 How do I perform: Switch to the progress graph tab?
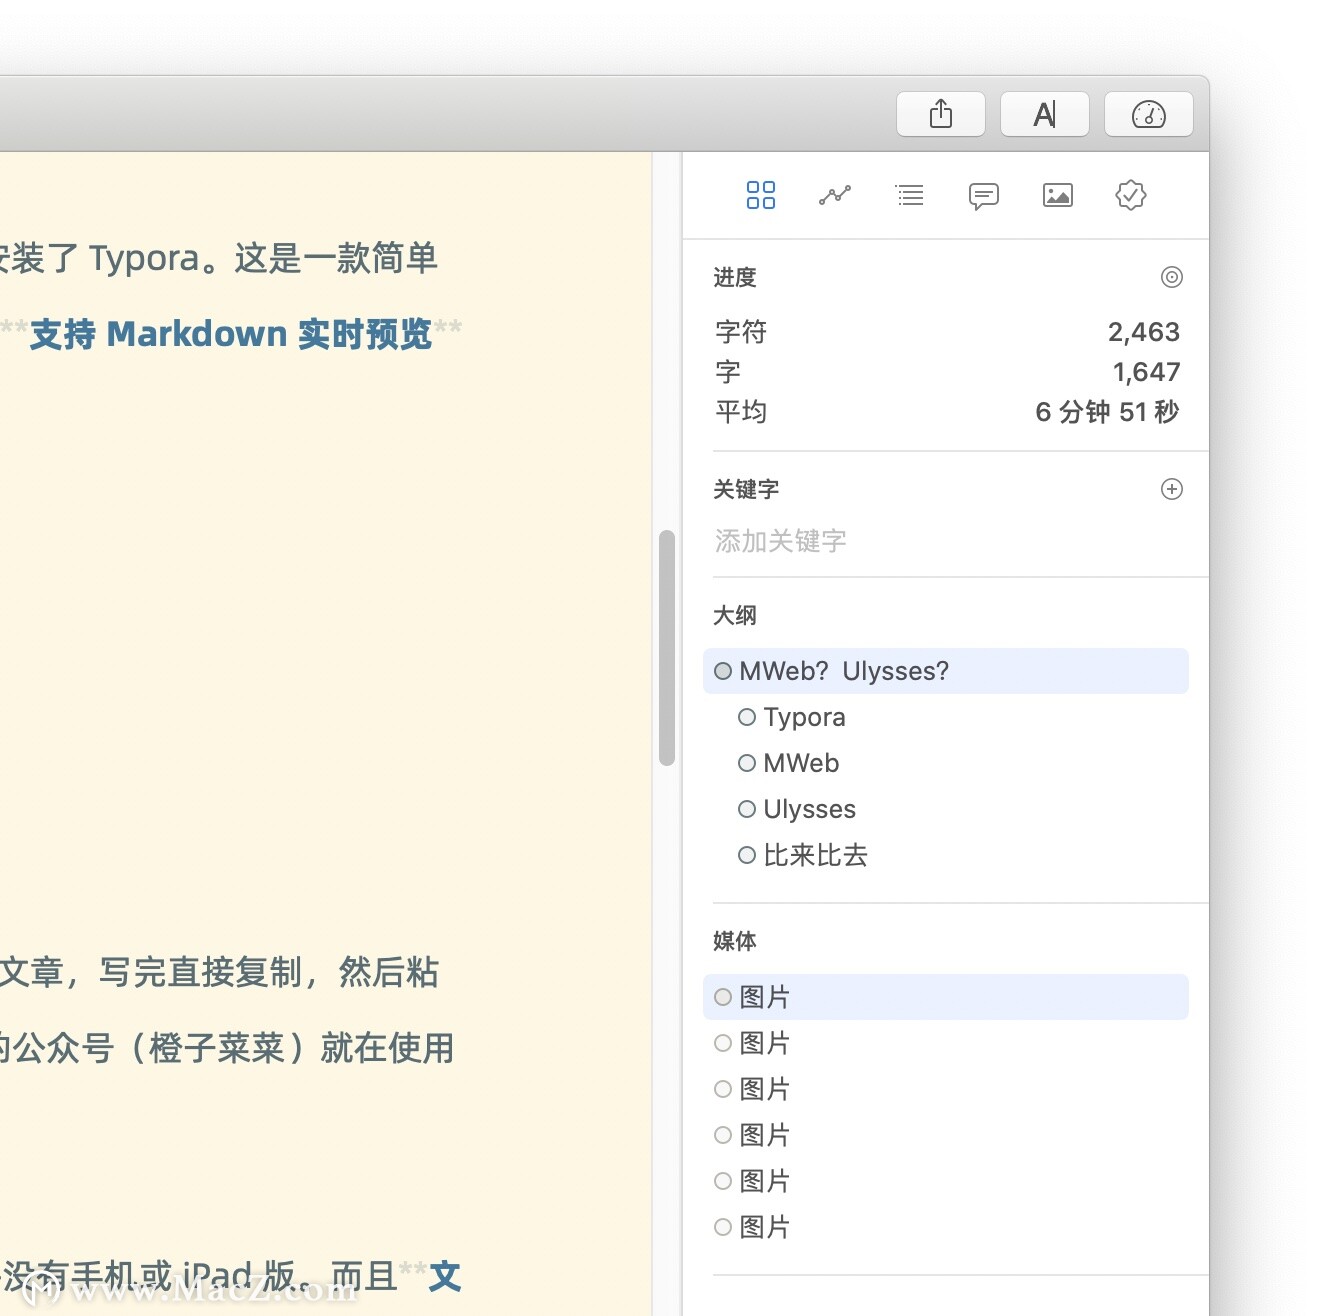835,195
